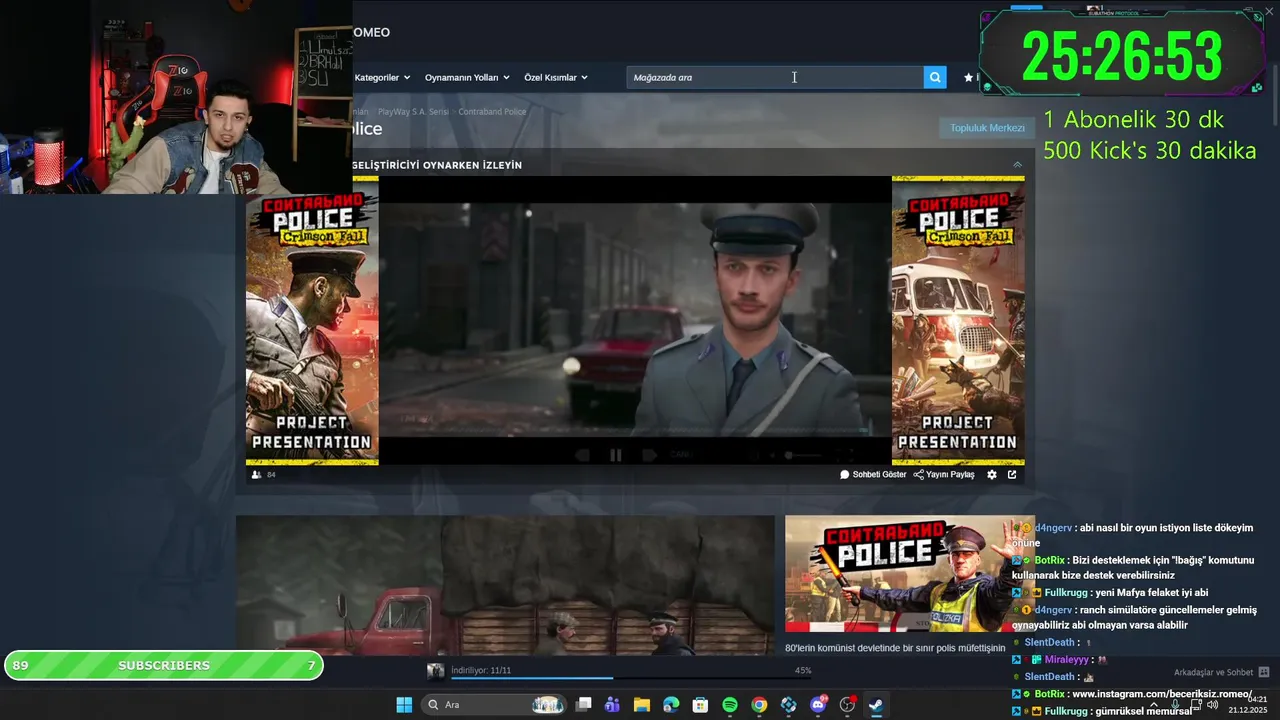Open the Windows Start menu

coord(404,705)
